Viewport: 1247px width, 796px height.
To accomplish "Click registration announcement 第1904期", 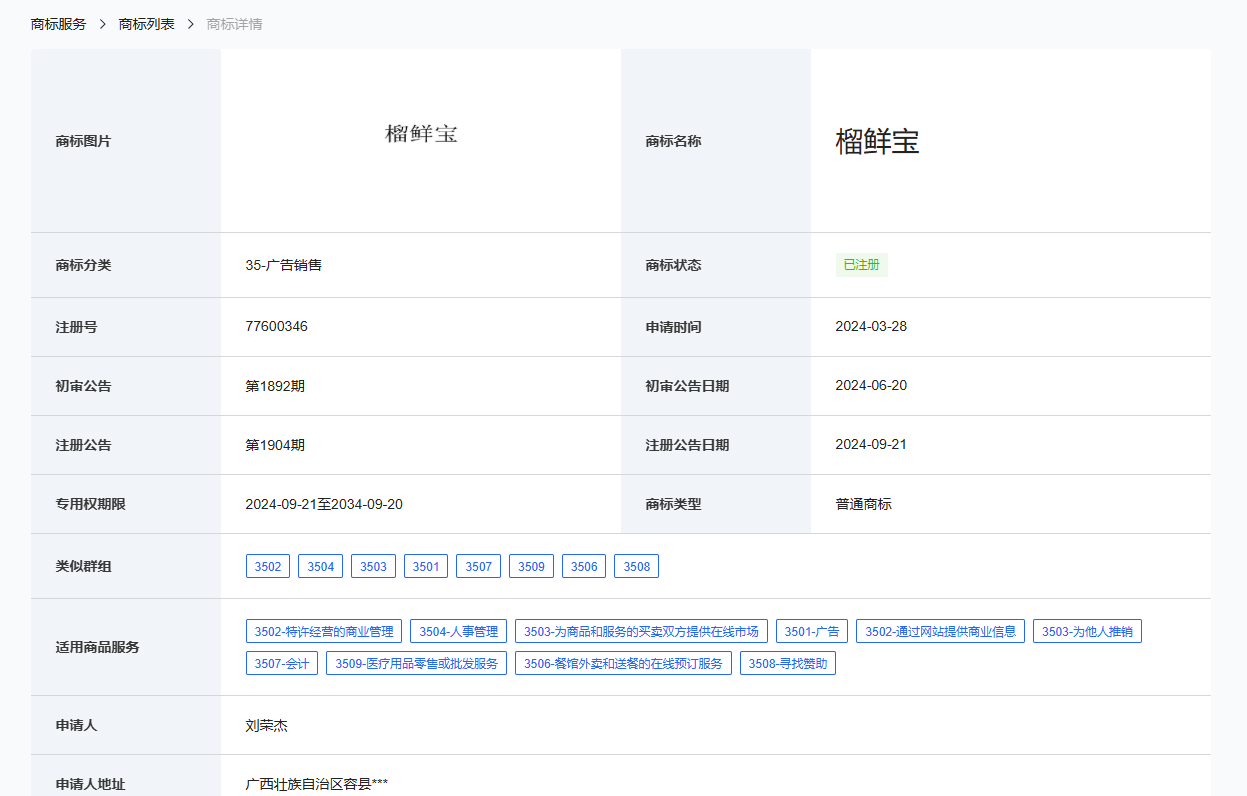I will 275,444.
